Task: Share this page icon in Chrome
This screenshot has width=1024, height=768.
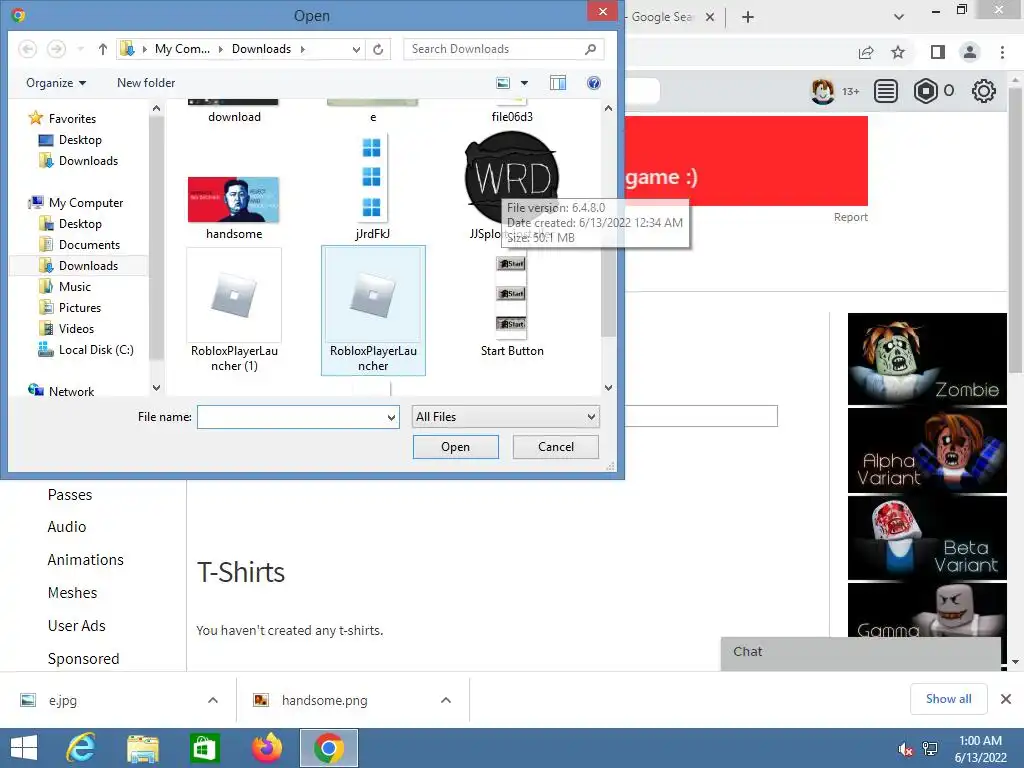Action: [866, 52]
